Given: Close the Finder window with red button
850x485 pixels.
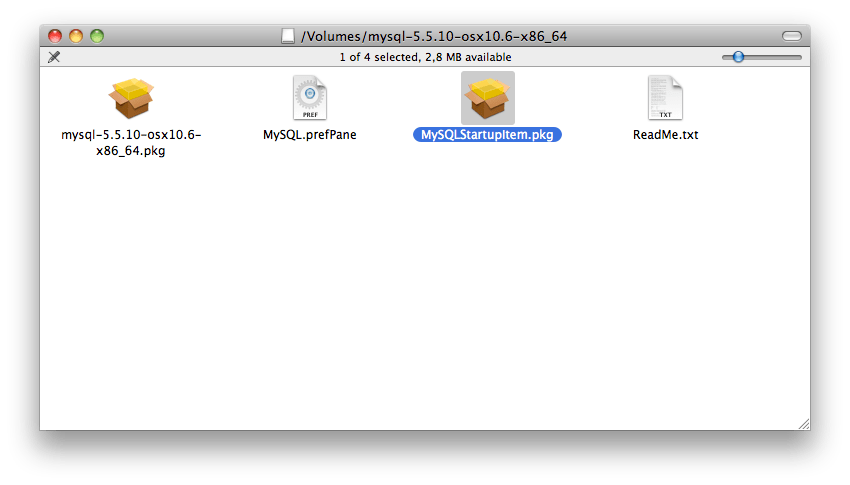Looking at the screenshot, I should [55, 36].
